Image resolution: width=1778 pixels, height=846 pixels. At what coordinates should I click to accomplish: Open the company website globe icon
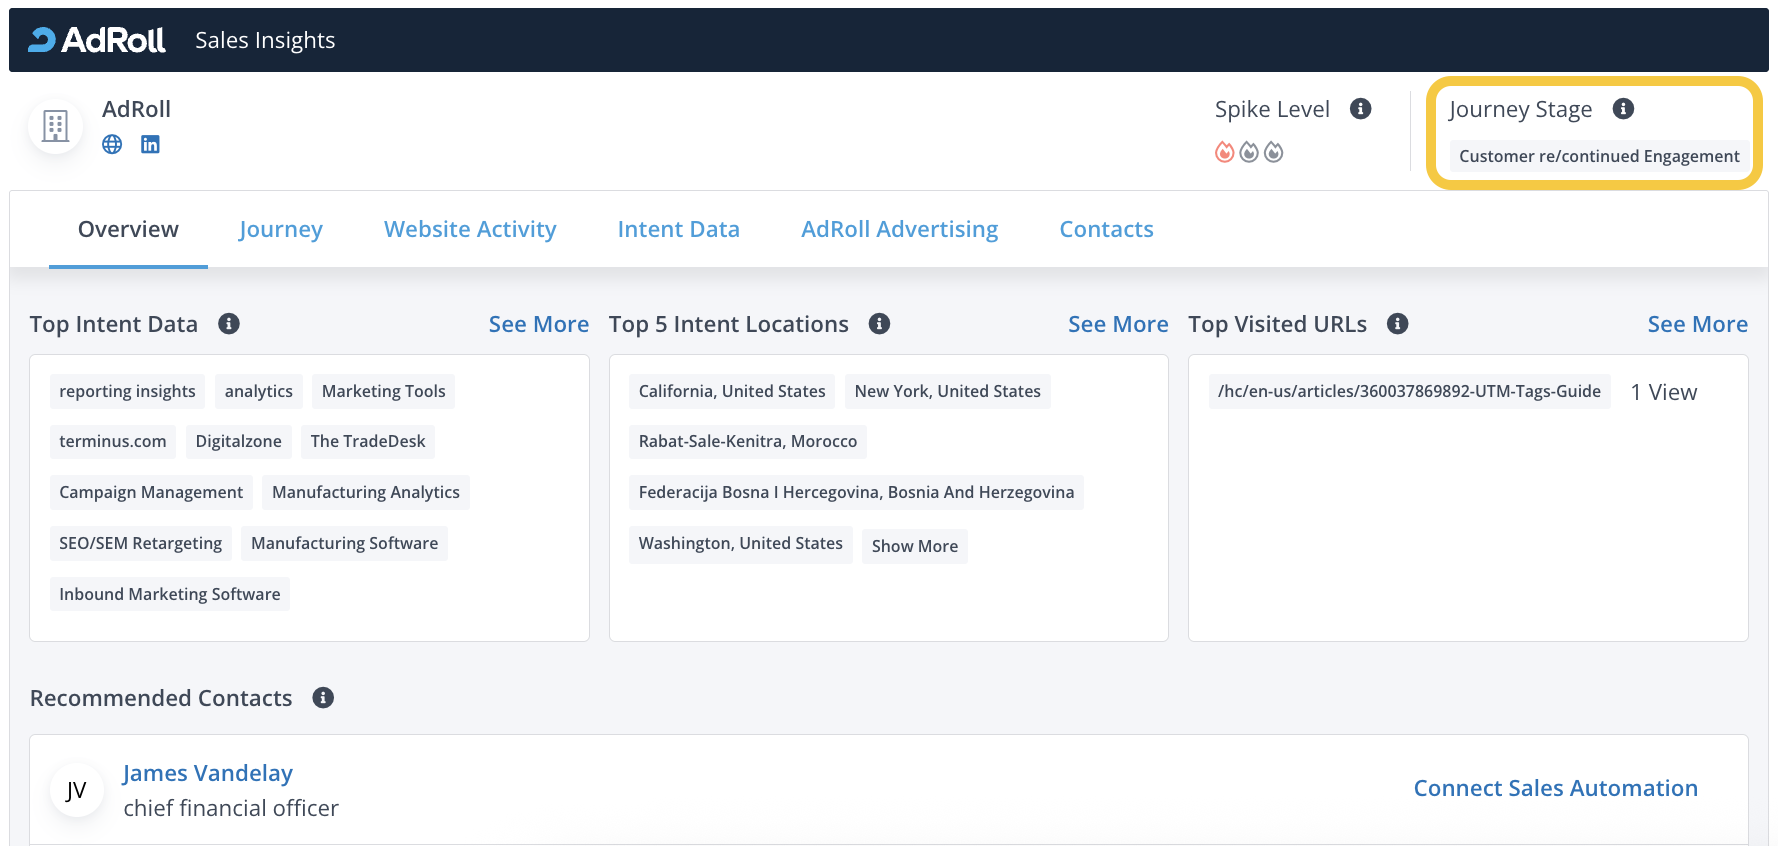click(112, 145)
